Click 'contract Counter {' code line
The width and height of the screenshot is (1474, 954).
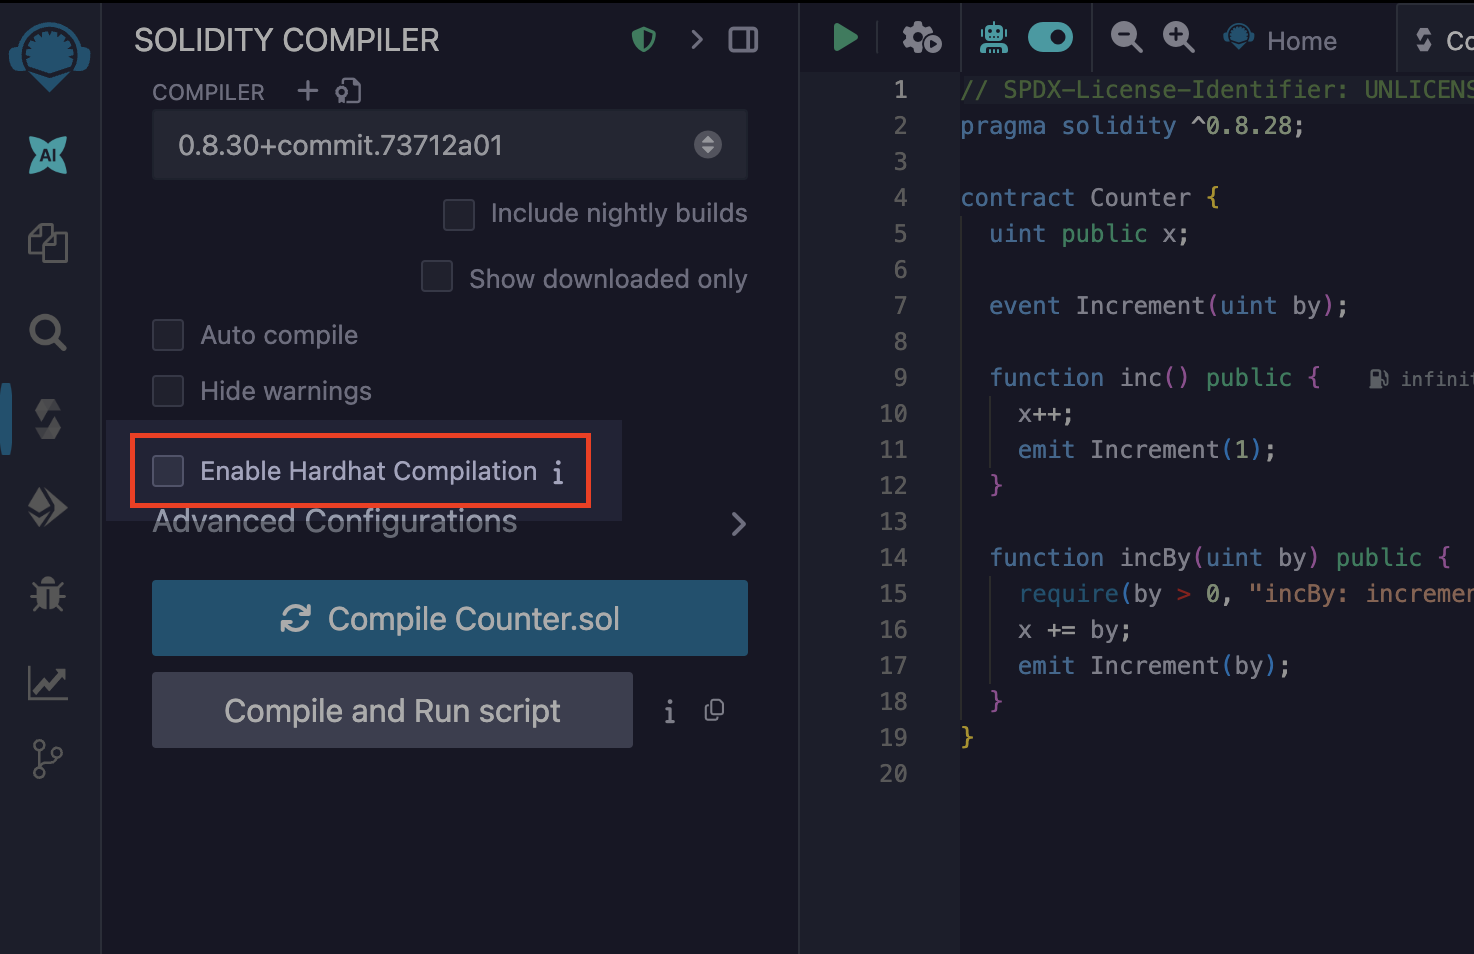coord(1090,198)
